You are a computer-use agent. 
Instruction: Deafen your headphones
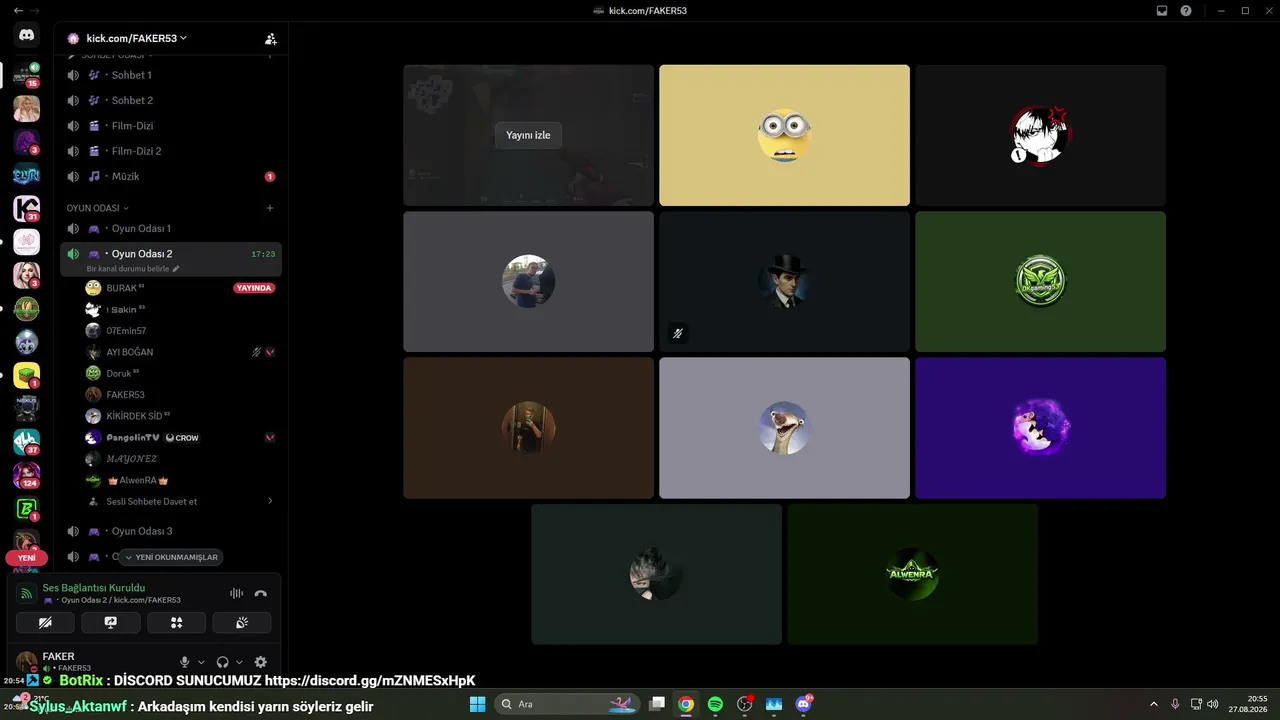[222, 662]
